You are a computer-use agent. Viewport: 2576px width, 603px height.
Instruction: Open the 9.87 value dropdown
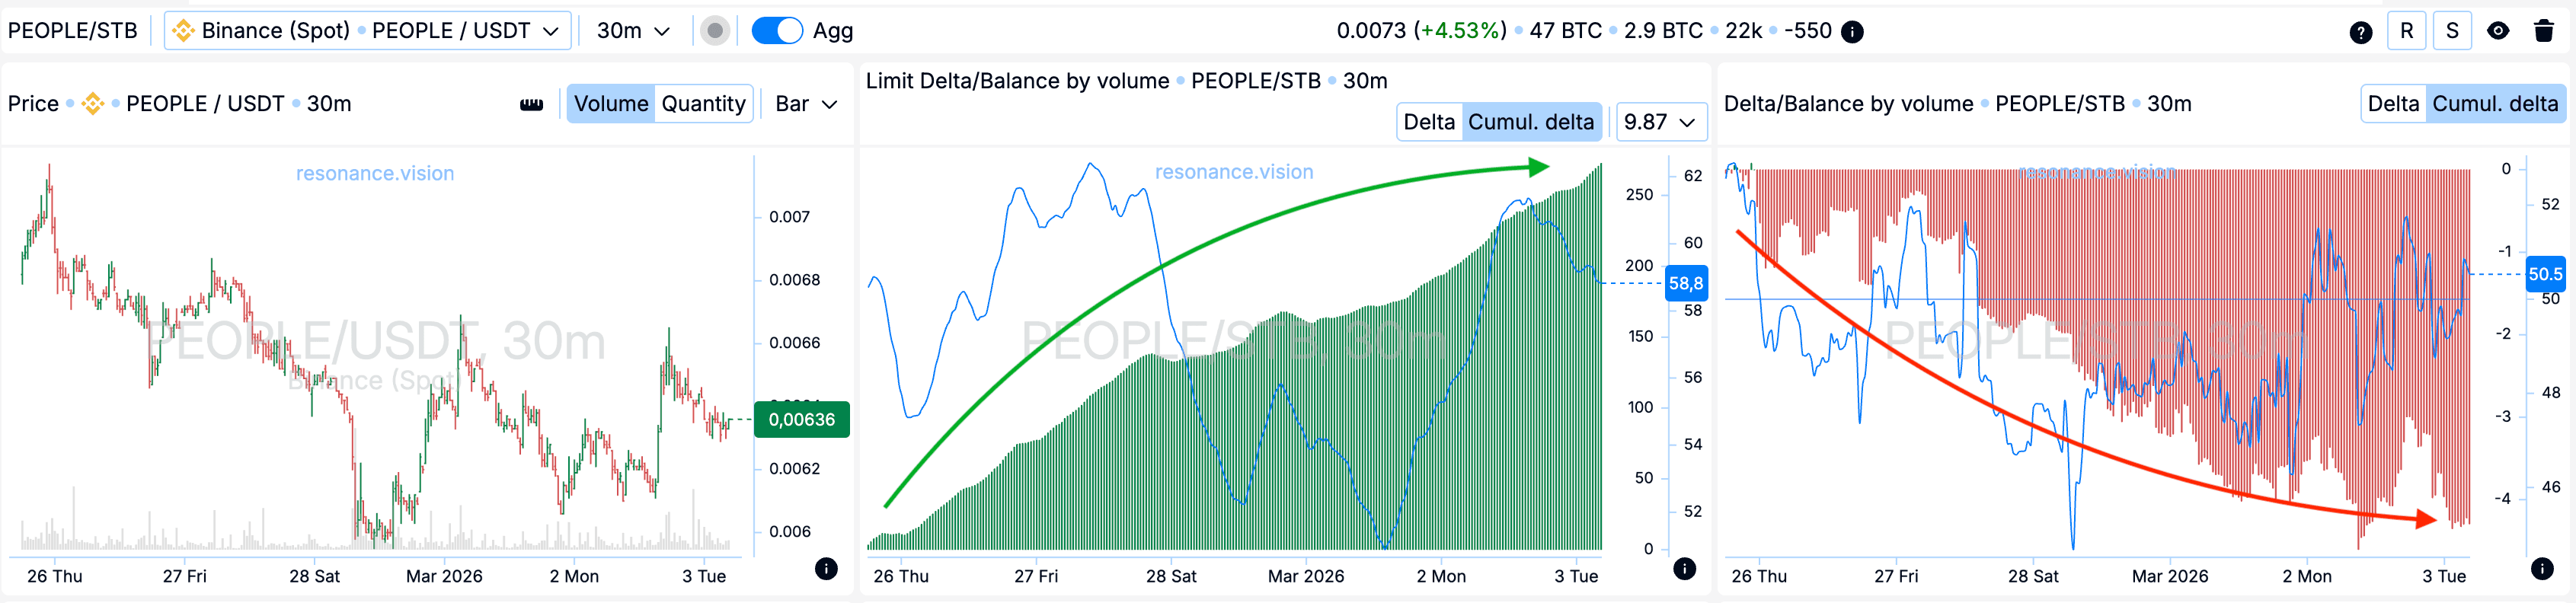click(x=1660, y=122)
